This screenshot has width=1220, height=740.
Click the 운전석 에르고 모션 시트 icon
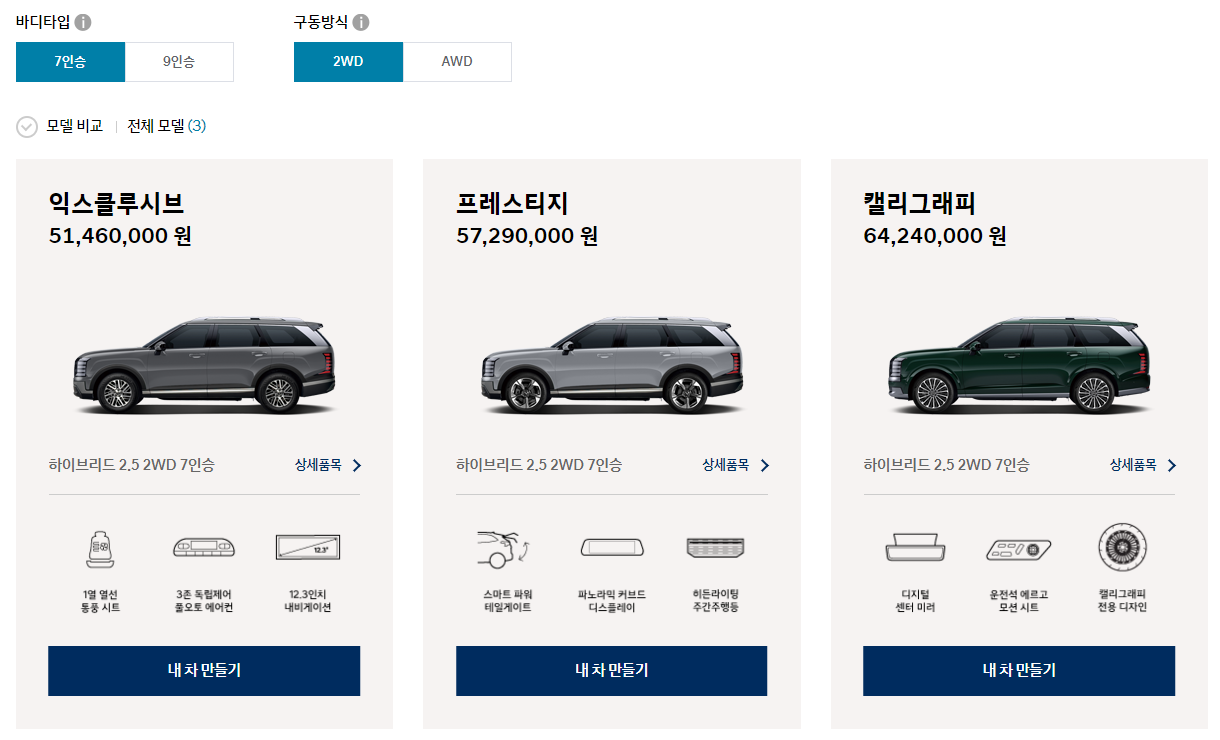1018,547
